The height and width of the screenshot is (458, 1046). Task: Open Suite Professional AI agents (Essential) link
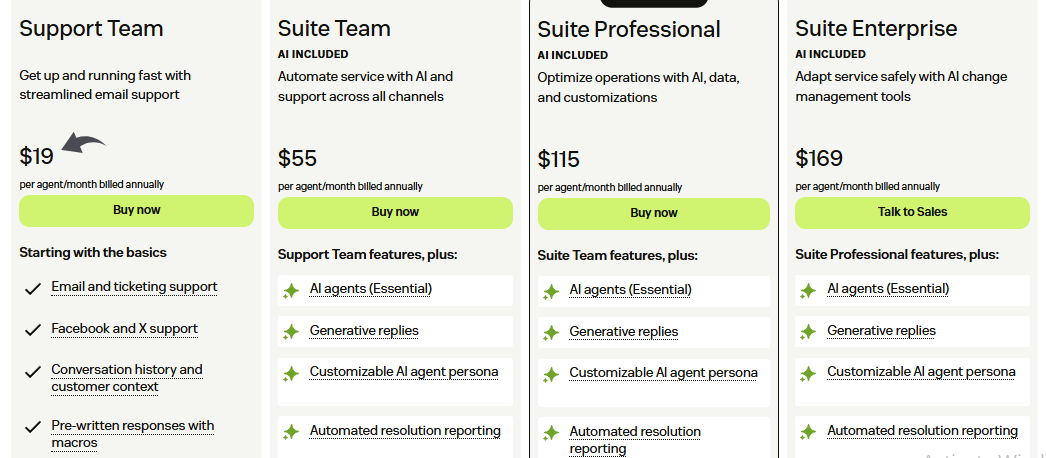[x=630, y=290]
